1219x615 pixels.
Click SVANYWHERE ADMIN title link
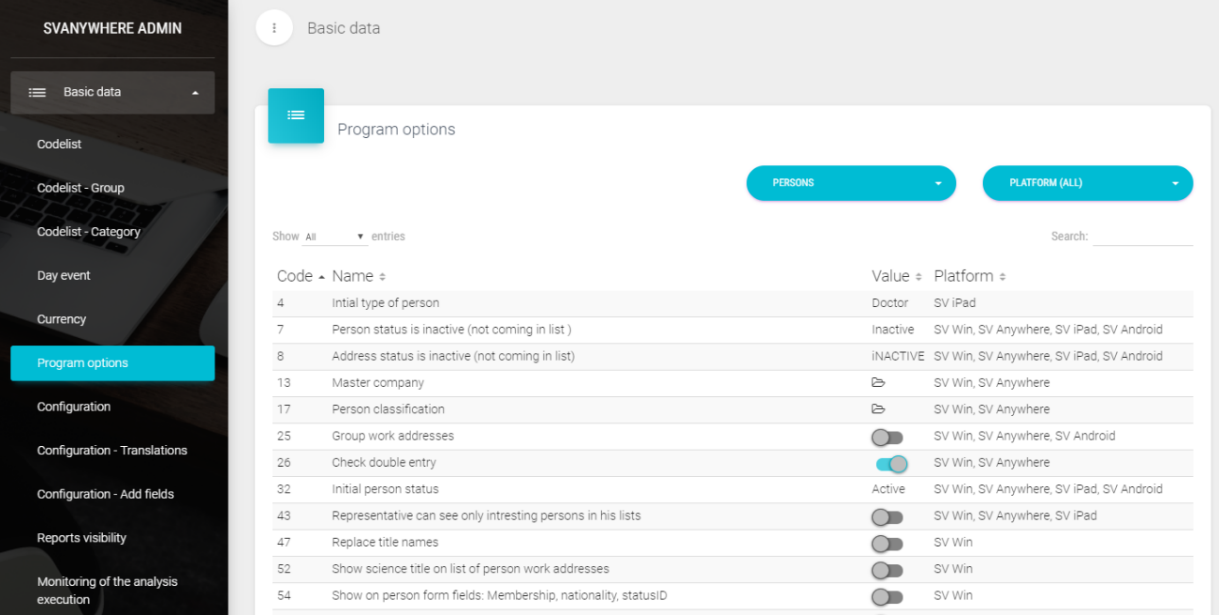113,28
